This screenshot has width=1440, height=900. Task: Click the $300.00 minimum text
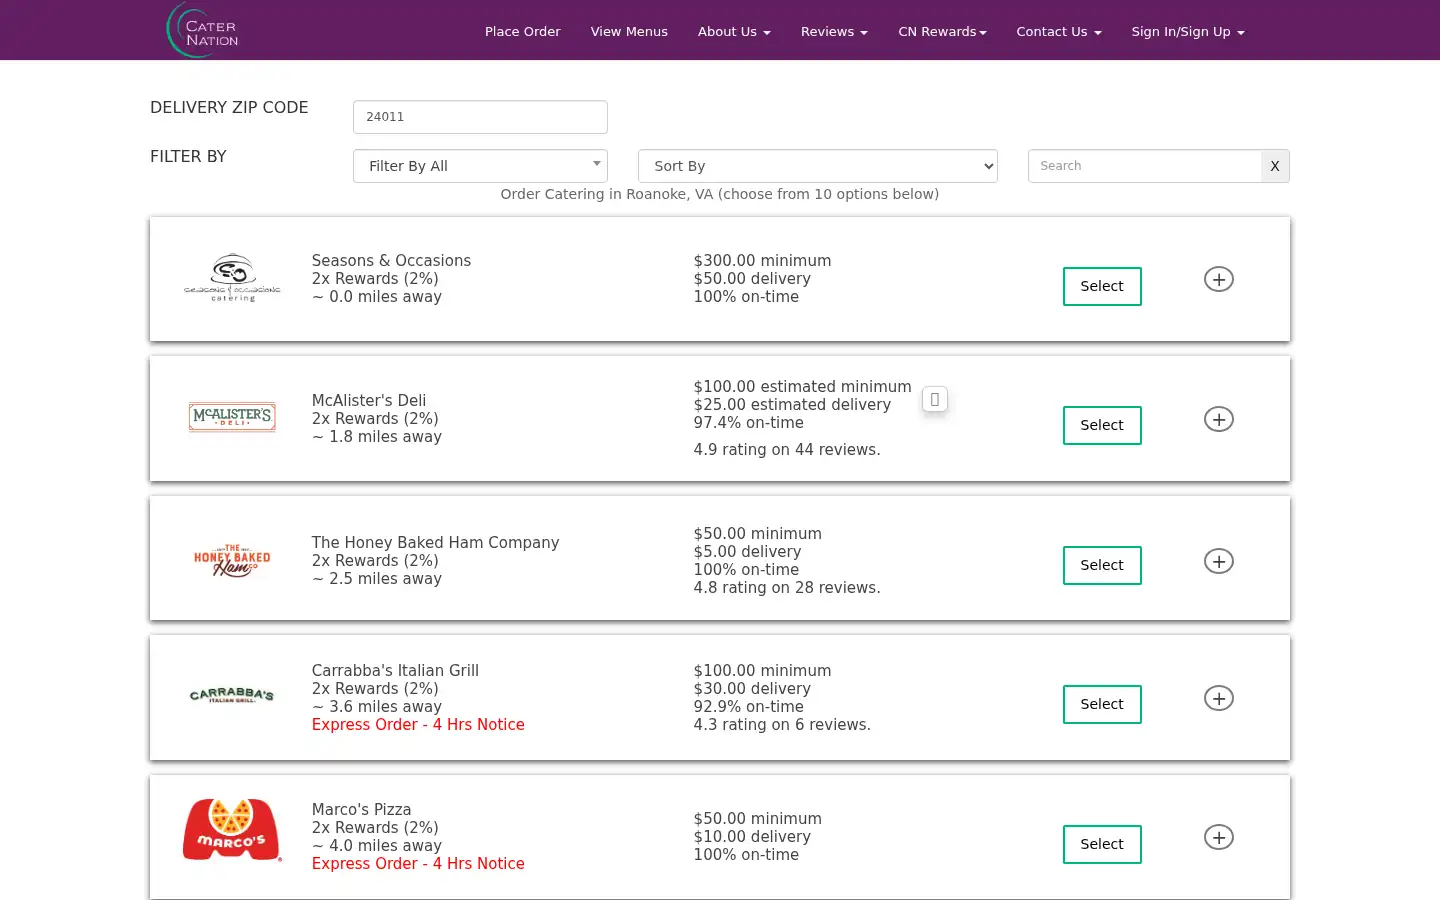pos(762,261)
